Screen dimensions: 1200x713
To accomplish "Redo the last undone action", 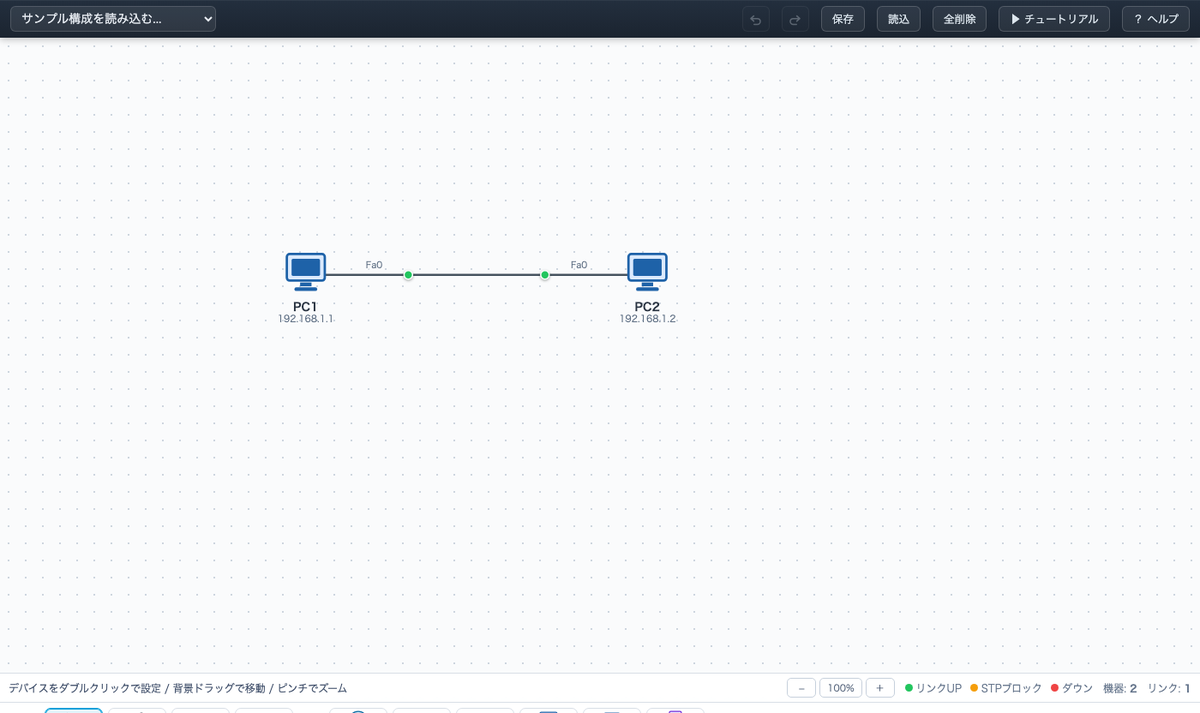I will click(795, 19).
